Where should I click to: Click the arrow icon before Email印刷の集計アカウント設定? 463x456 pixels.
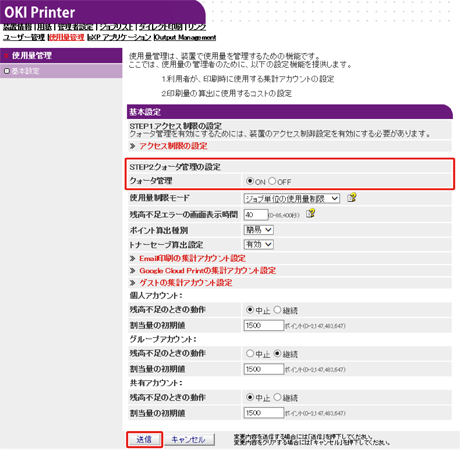[133, 258]
